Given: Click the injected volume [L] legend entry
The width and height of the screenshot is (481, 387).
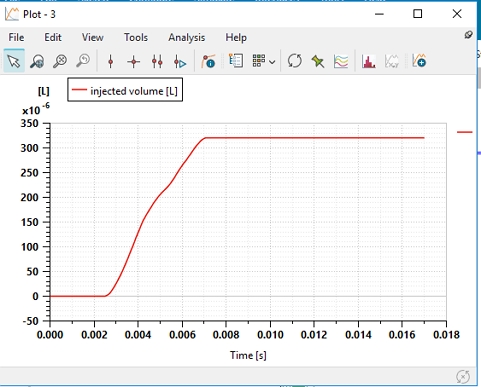Looking at the screenshot, I should (x=125, y=90).
